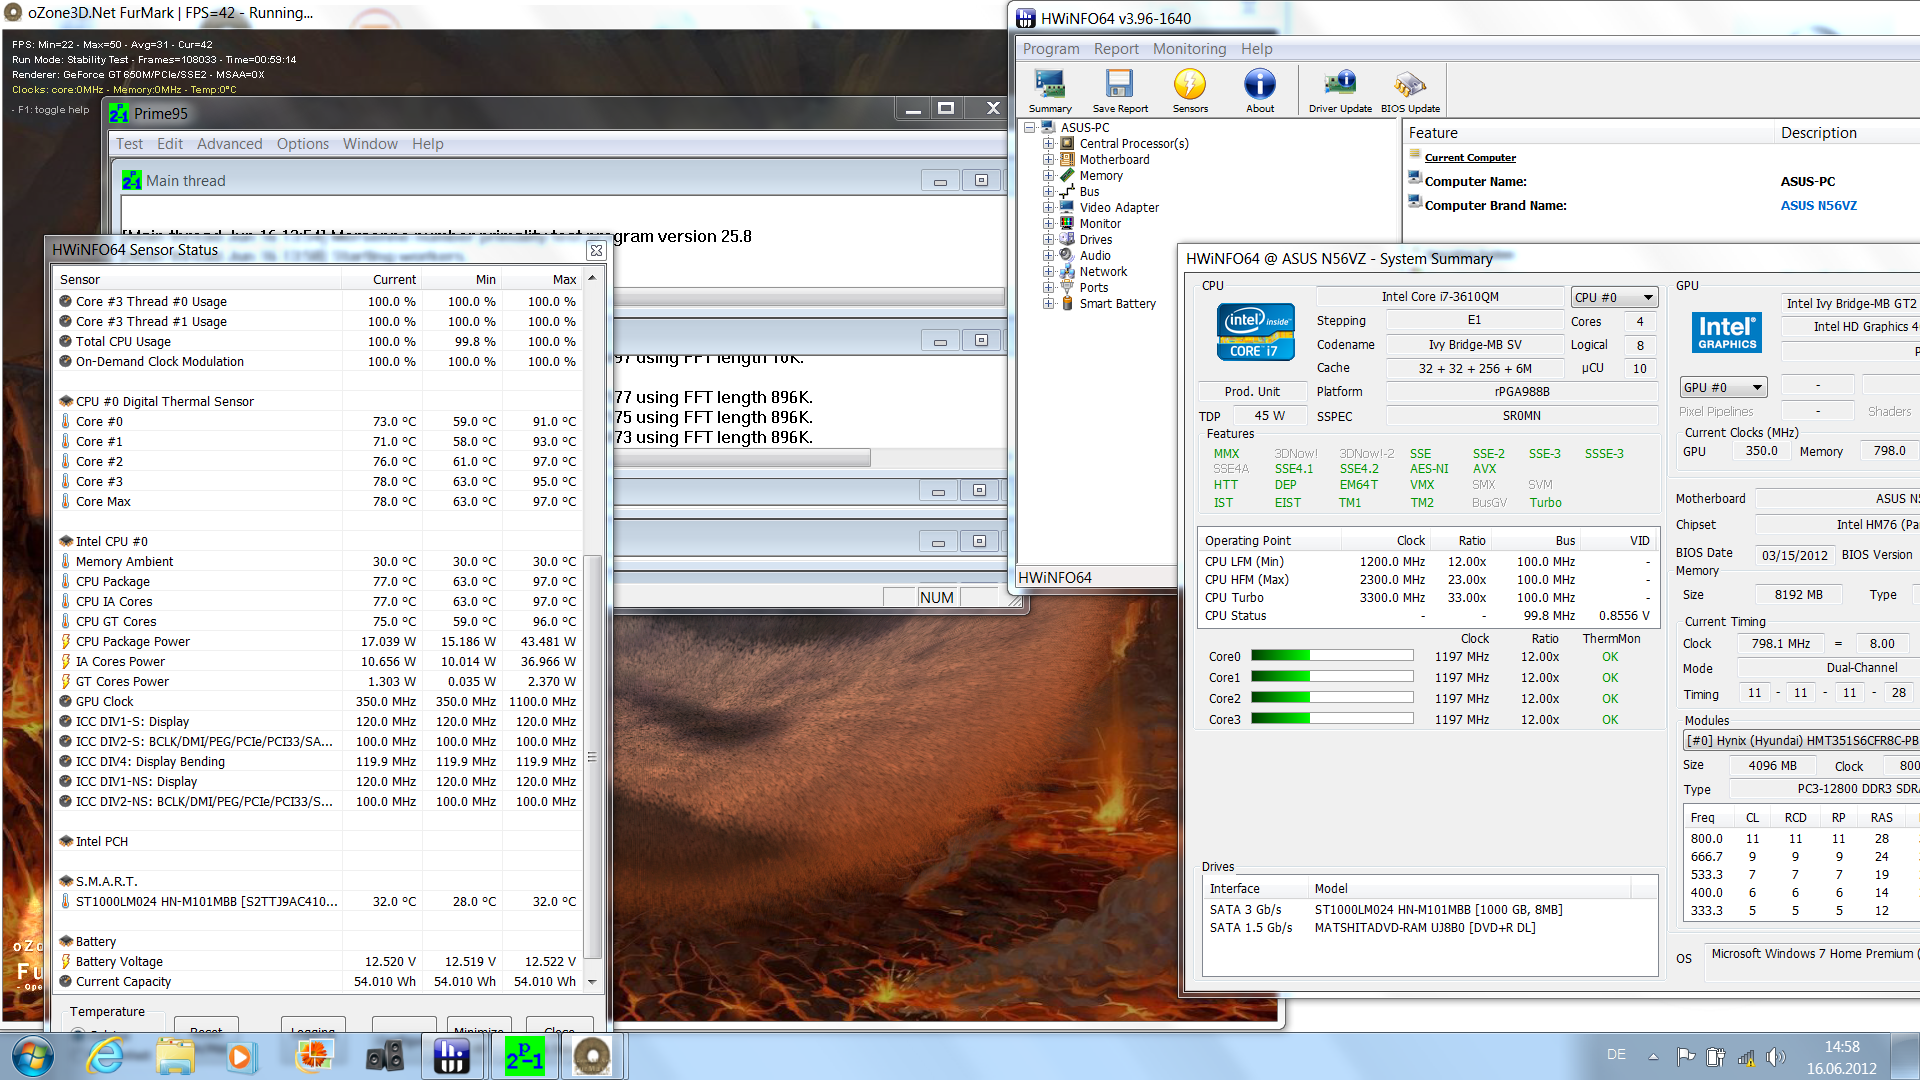Click the Core0 clock progress bar
The width and height of the screenshot is (1920, 1080).
click(1331, 656)
